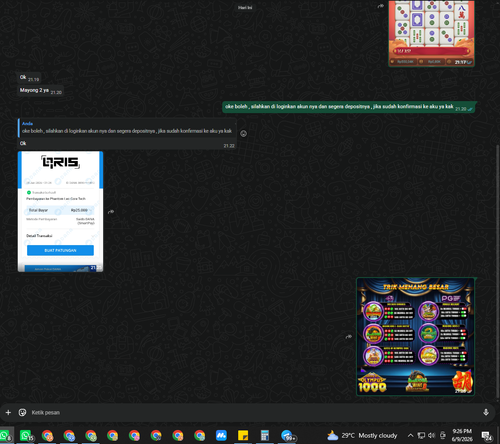Viewport: 500px width, 444px height.
Task: Open Sticky Notes from the taskbar
Action: coord(243,435)
